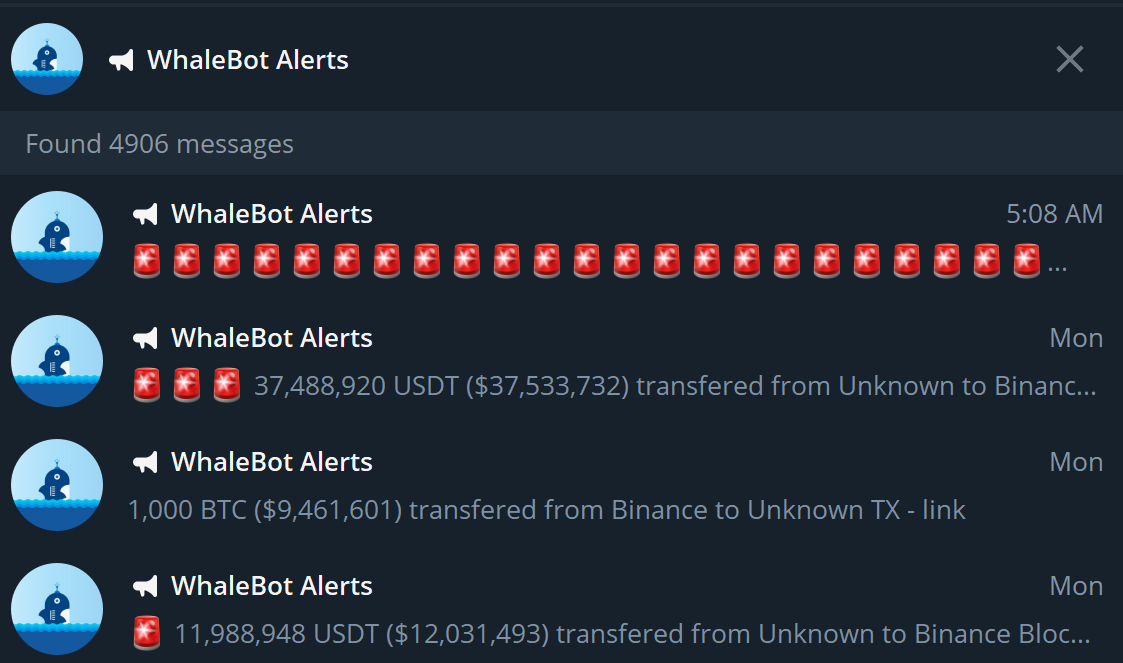The height and width of the screenshot is (663, 1123).
Task: Close the search results panel
Action: (x=1069, y=60)
